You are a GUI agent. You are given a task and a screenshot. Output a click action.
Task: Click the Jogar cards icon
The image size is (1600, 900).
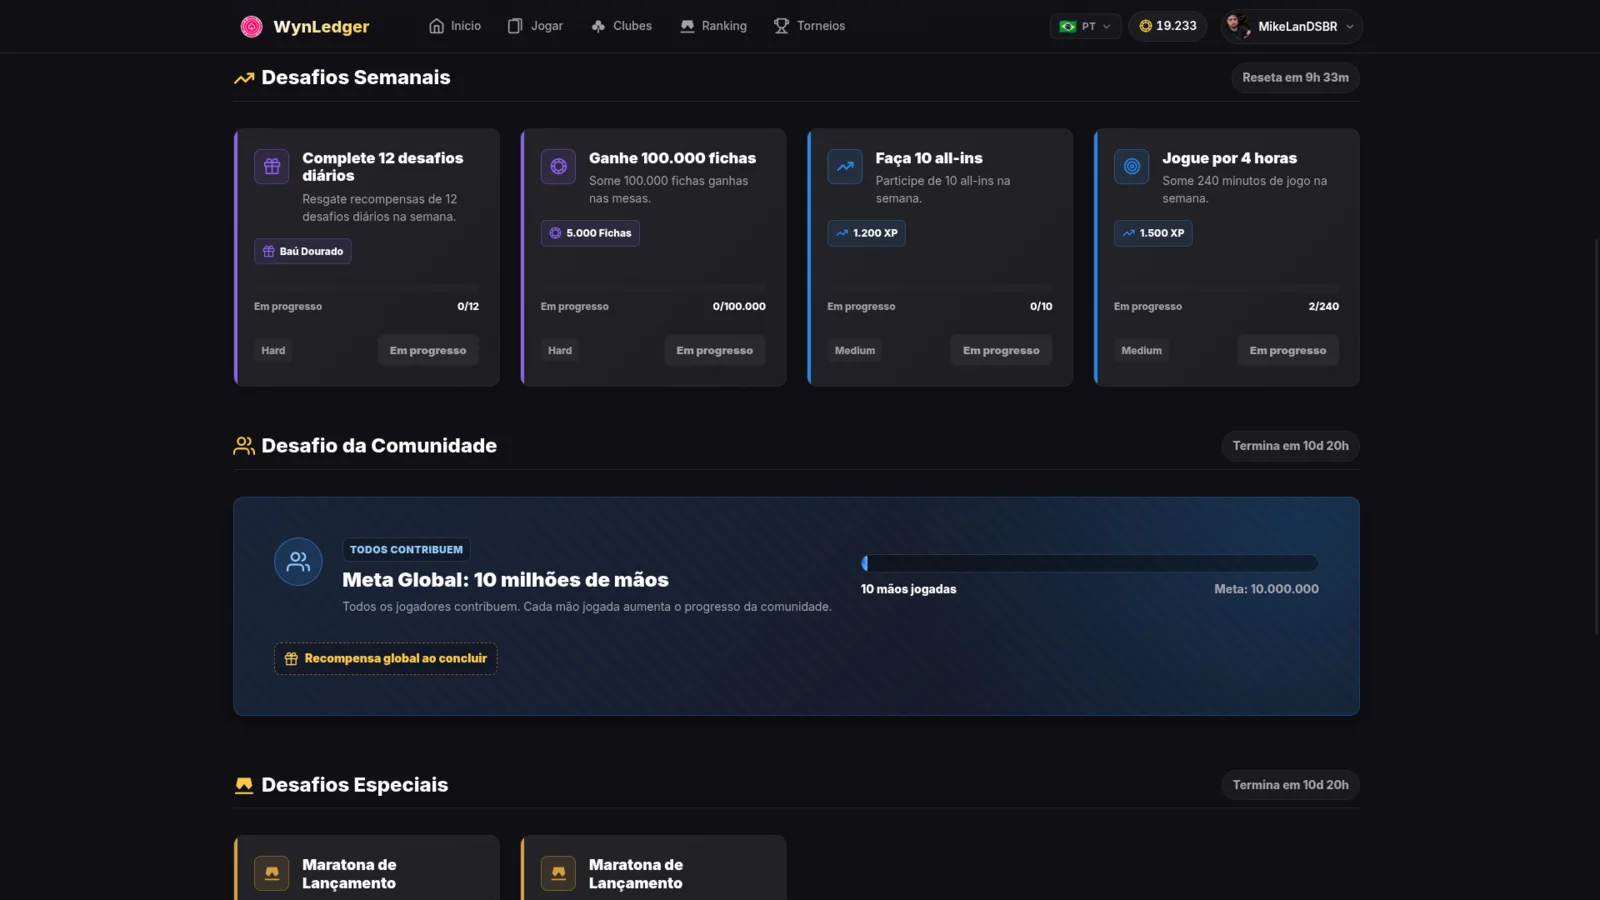[x=515, y=26]
